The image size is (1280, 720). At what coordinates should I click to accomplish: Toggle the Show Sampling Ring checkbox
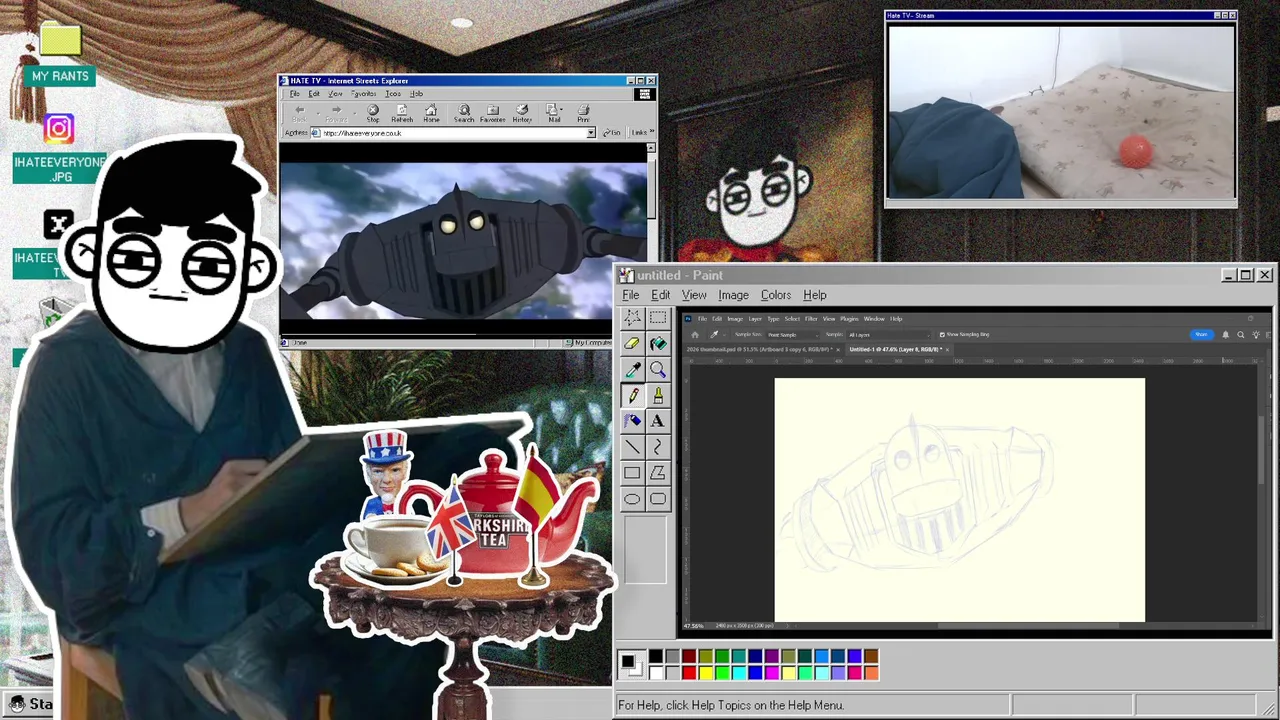point(942,334)
